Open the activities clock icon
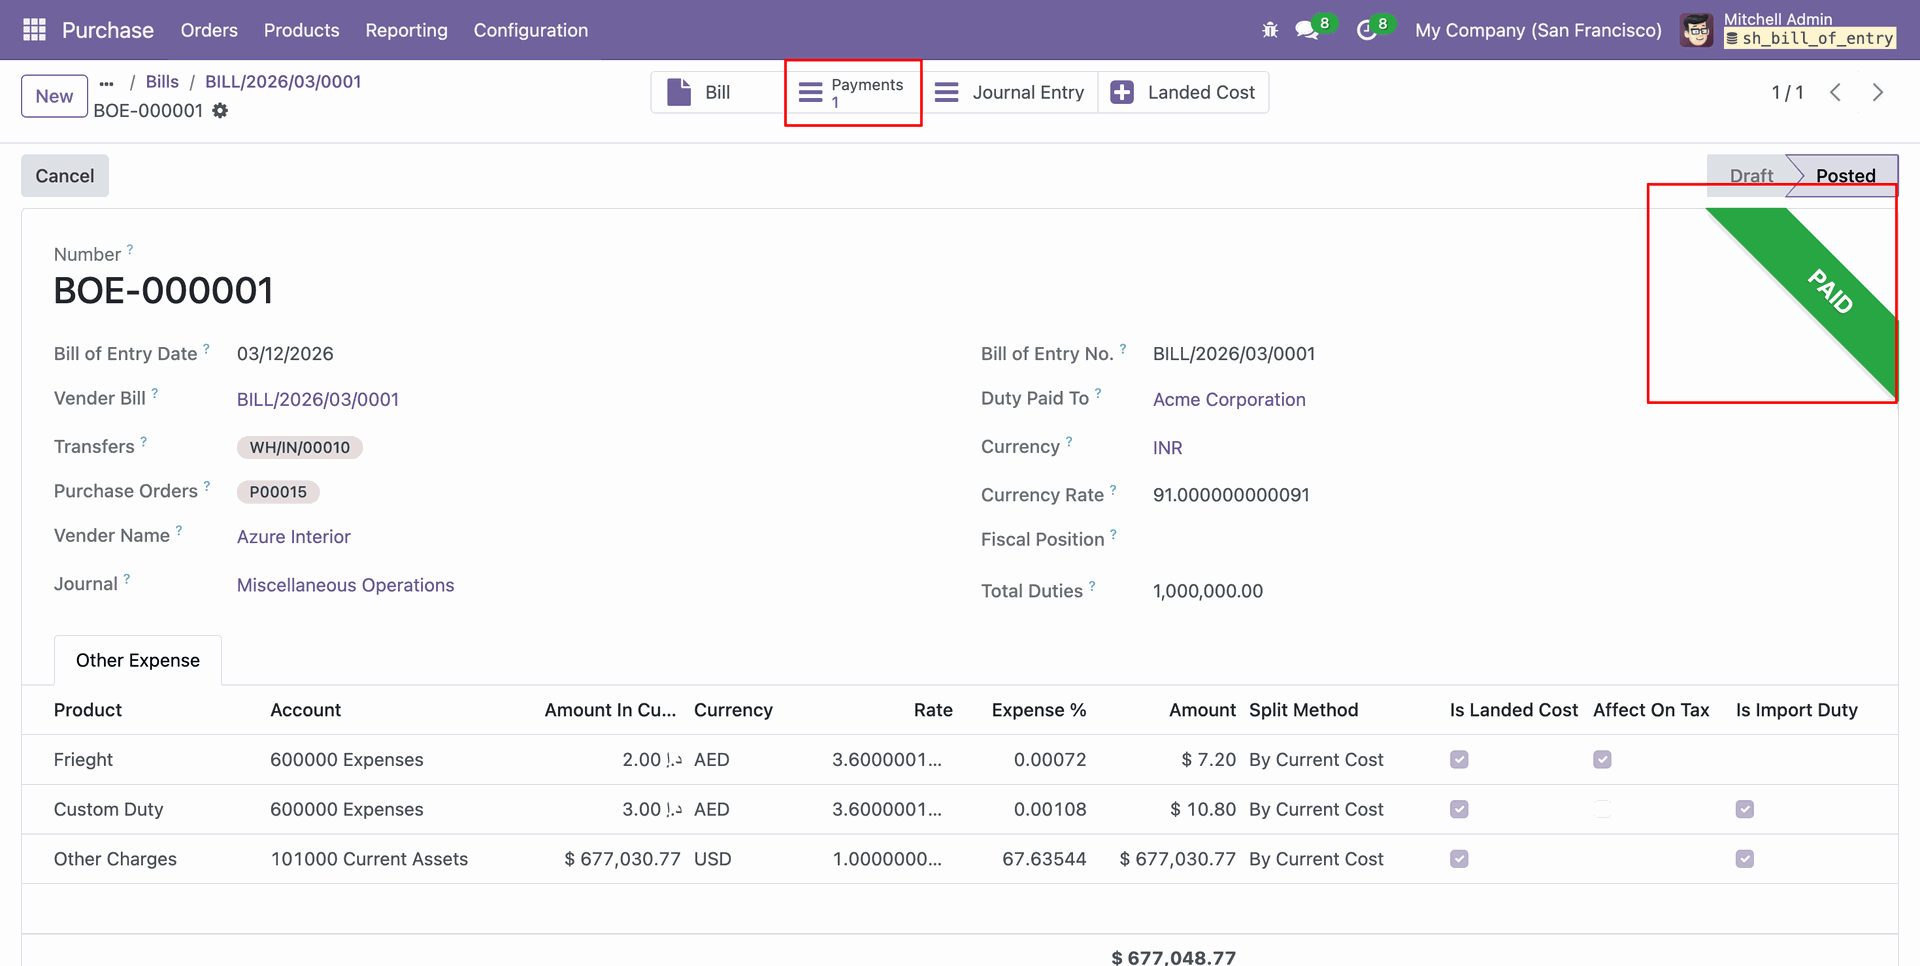 pyautogui.click(x=1366, y=30)
